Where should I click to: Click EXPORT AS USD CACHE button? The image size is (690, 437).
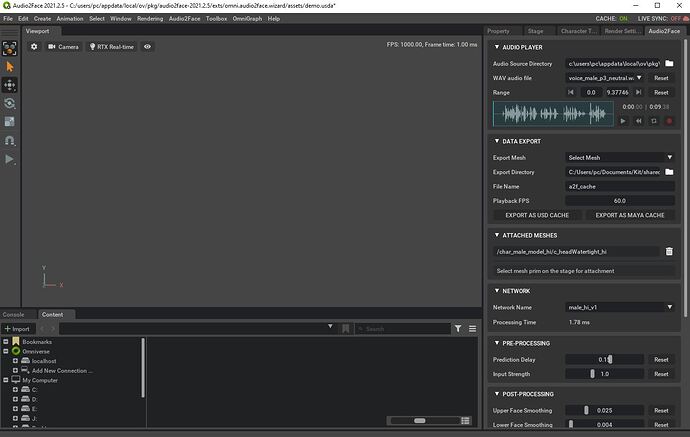[537, 215]
